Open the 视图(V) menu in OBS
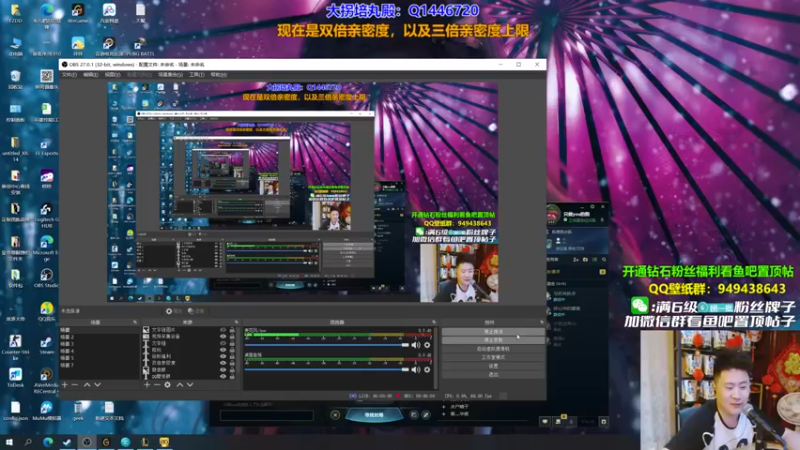800x450 pixels. [112, 74]
